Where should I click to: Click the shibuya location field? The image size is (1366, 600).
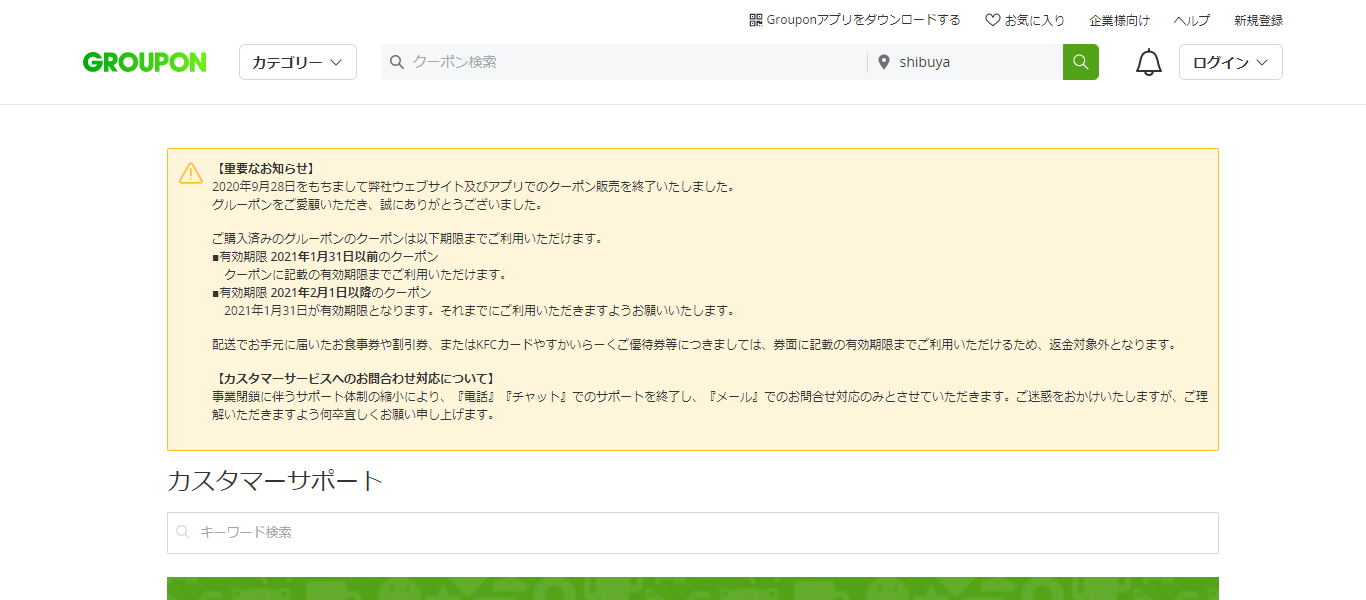965,62
